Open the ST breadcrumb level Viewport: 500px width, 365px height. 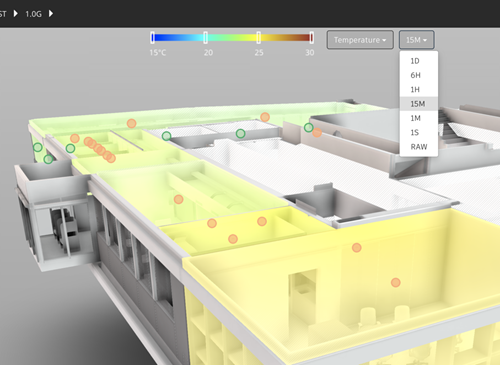tap(3, 14)
